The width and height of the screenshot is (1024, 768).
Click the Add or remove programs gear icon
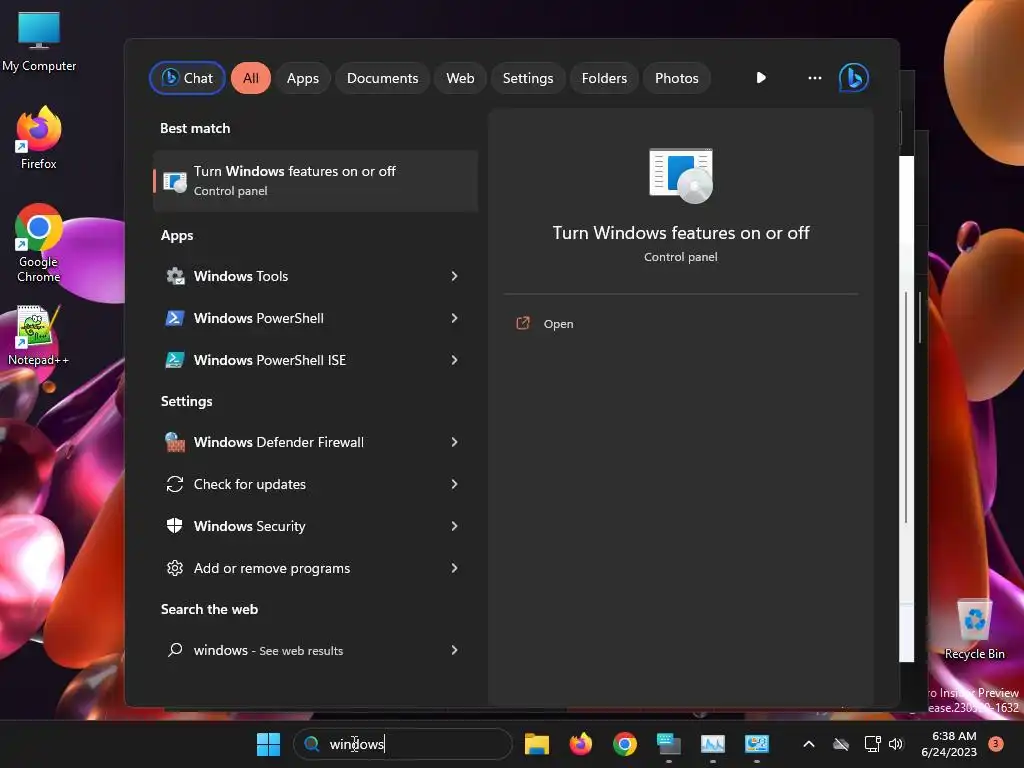174,568
